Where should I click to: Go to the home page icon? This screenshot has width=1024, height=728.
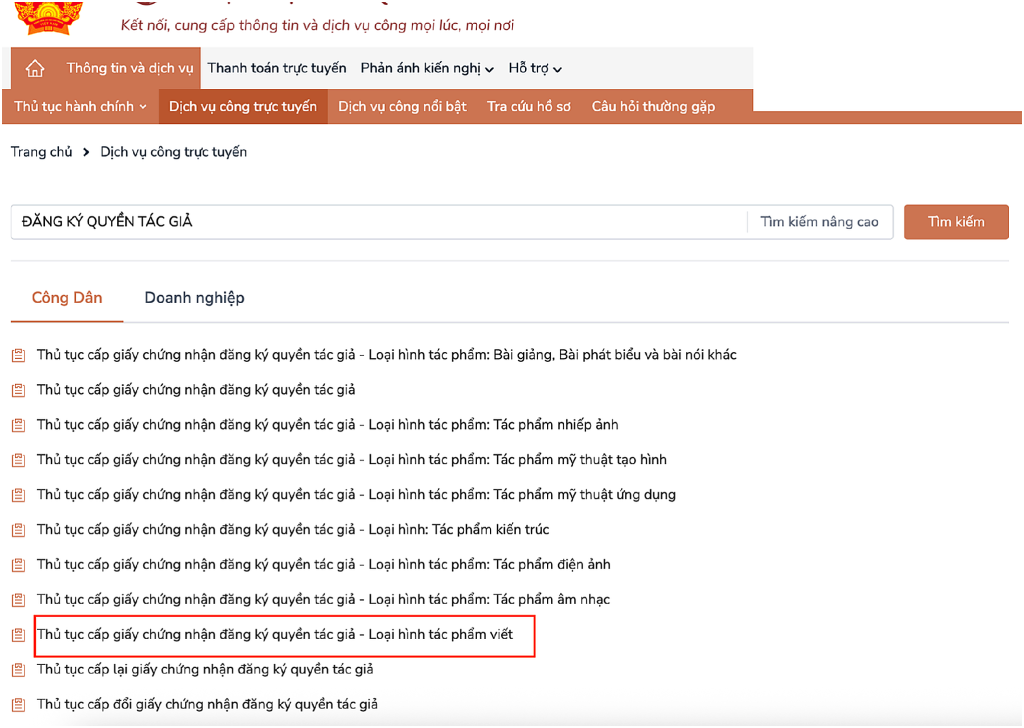pos(35,68)
